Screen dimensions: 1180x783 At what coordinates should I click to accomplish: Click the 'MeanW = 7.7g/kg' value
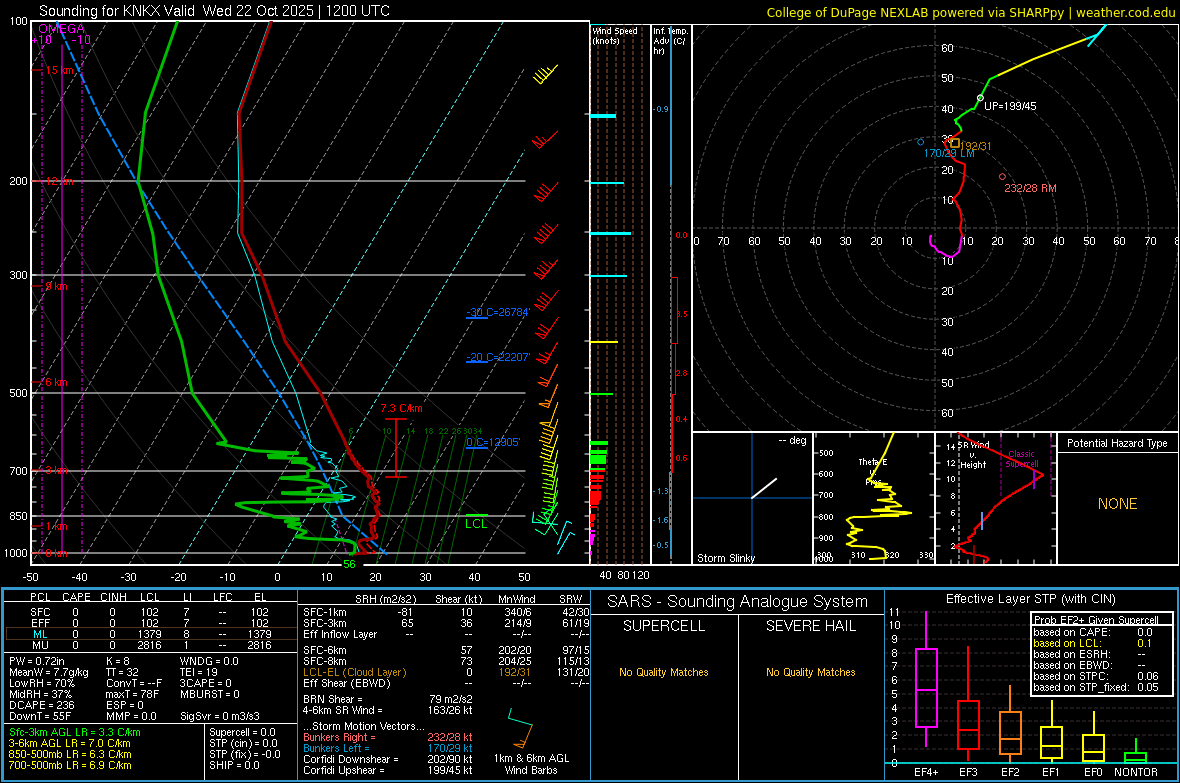coord(48,672)
